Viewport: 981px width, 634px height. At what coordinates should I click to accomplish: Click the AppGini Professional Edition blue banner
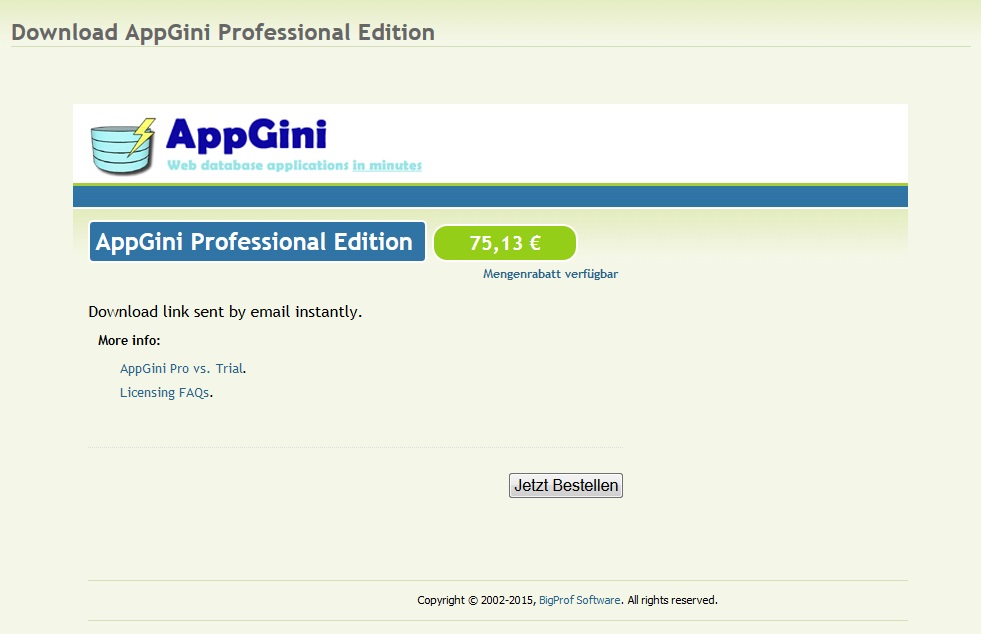point(257,242)
